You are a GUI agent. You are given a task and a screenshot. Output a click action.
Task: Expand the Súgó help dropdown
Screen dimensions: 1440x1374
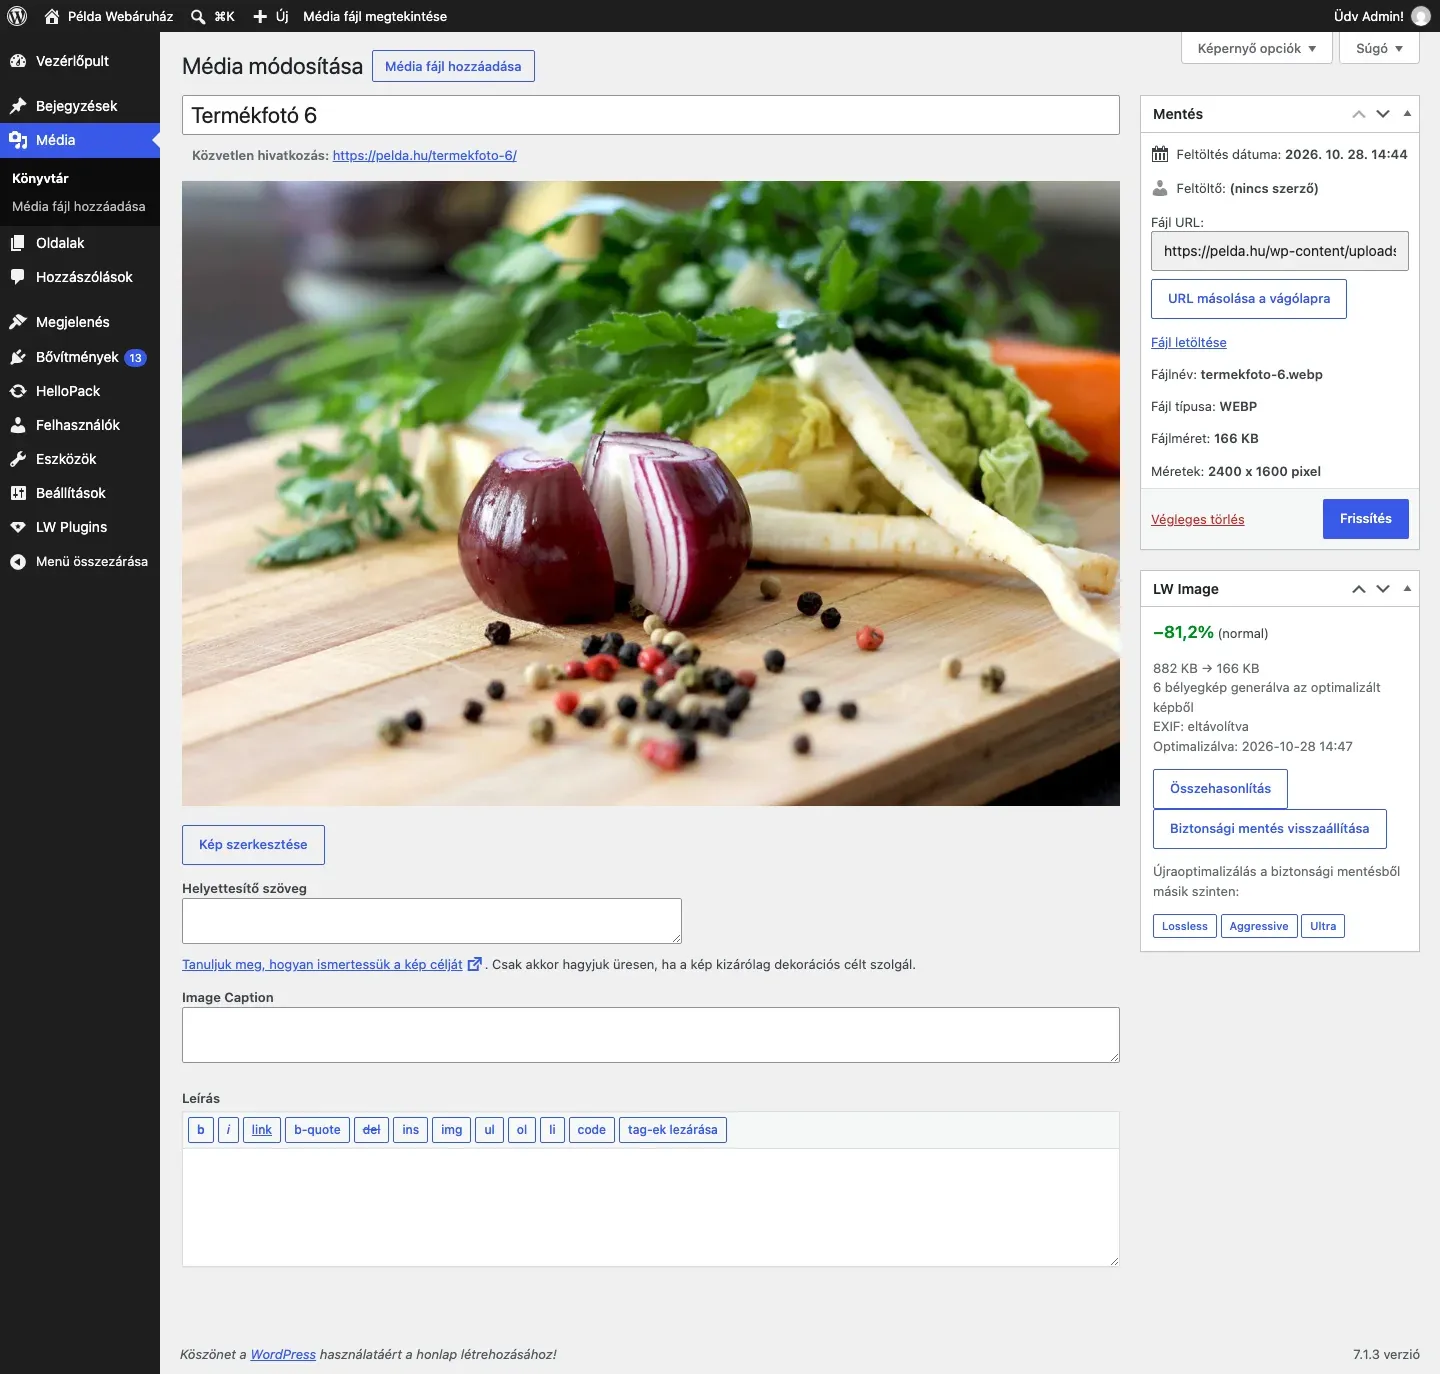(x=1380, y=48)
